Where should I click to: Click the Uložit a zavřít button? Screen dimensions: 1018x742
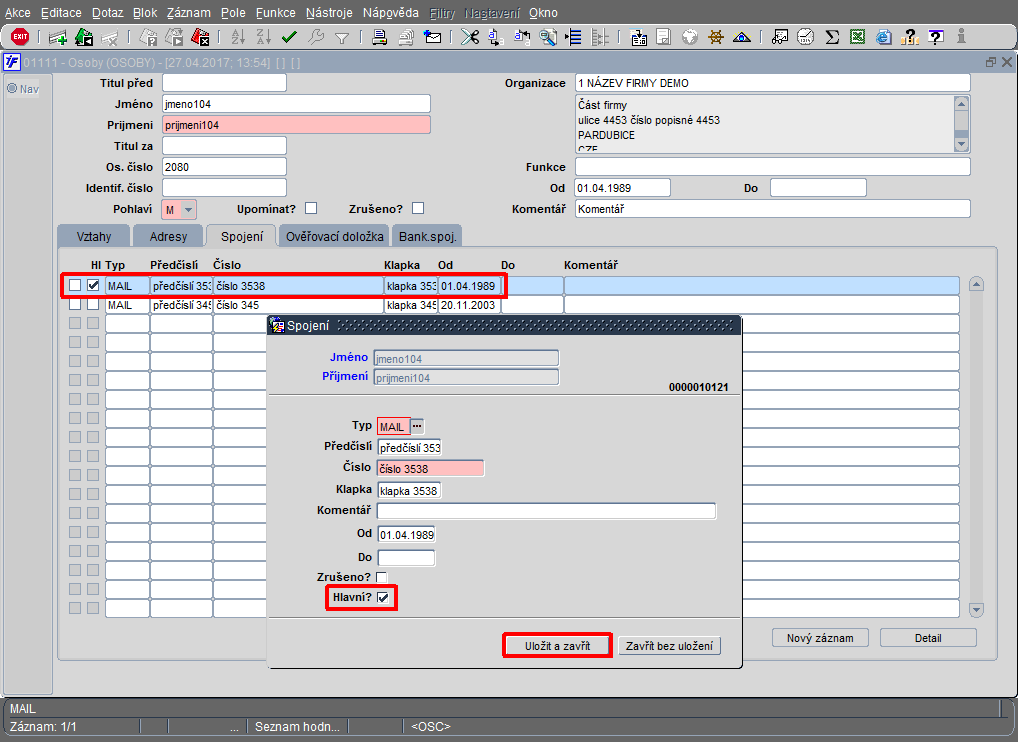click(558, 646)
